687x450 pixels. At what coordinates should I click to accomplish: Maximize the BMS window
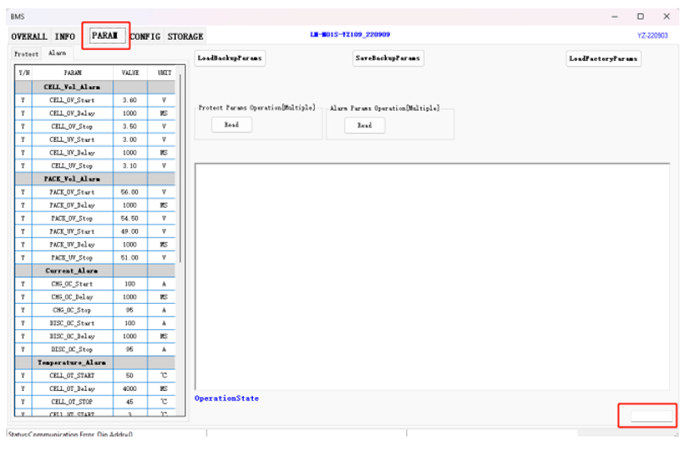(640, 17)
